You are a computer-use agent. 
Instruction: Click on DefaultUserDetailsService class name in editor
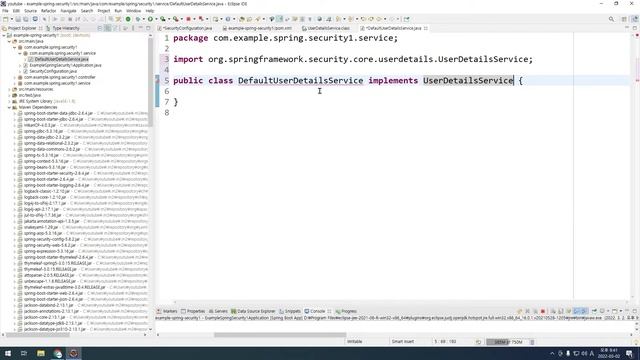(300, 80)
